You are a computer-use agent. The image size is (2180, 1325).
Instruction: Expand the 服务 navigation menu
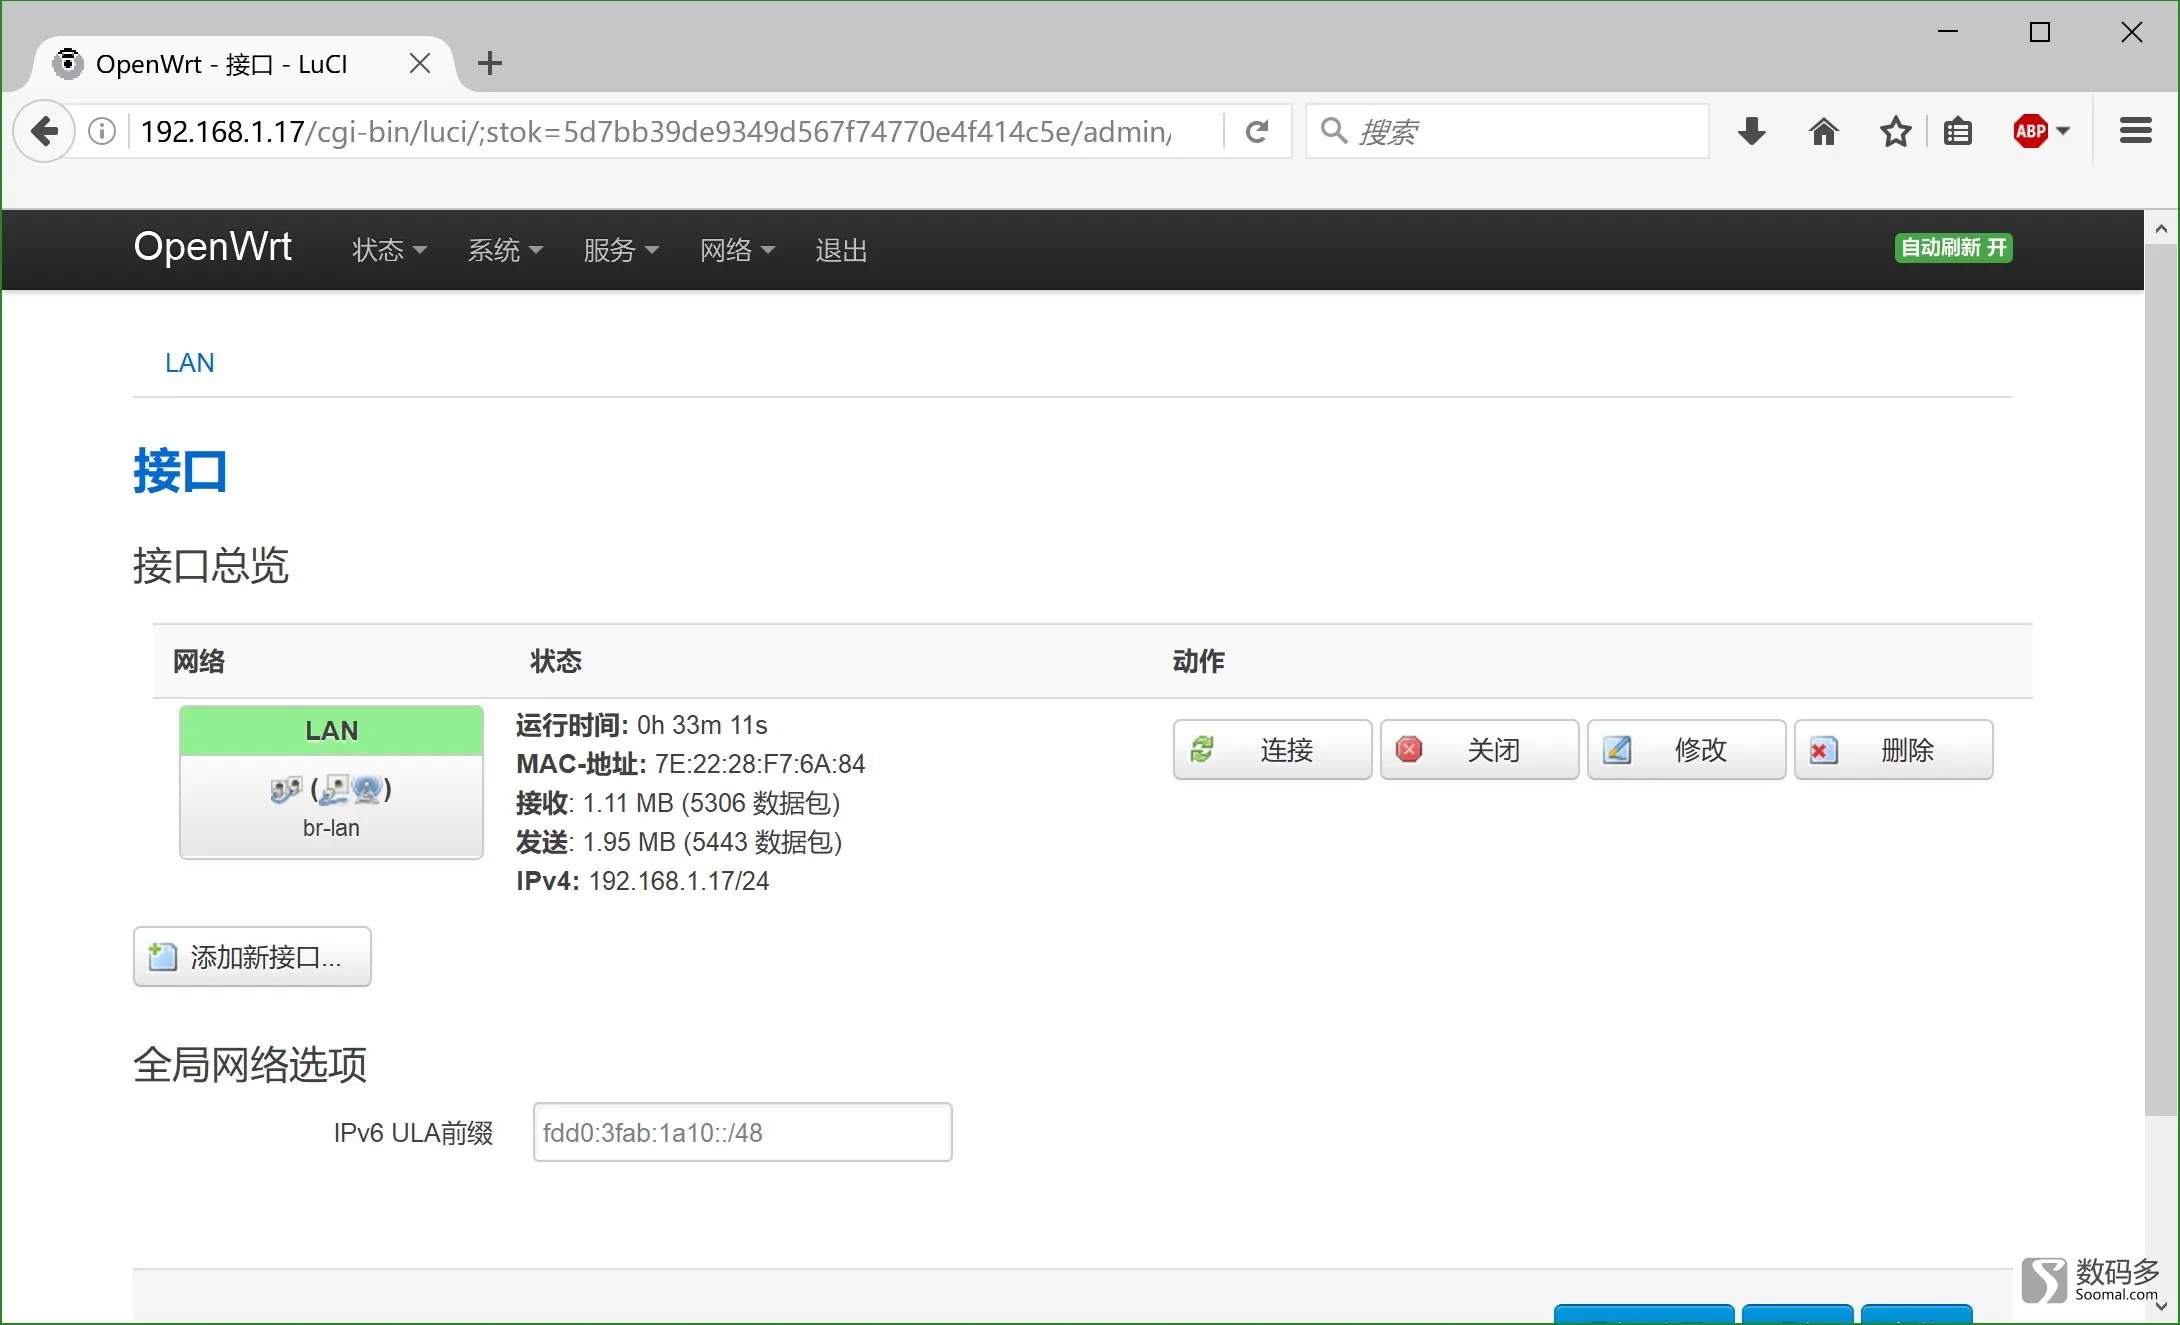tap(621, 250)
